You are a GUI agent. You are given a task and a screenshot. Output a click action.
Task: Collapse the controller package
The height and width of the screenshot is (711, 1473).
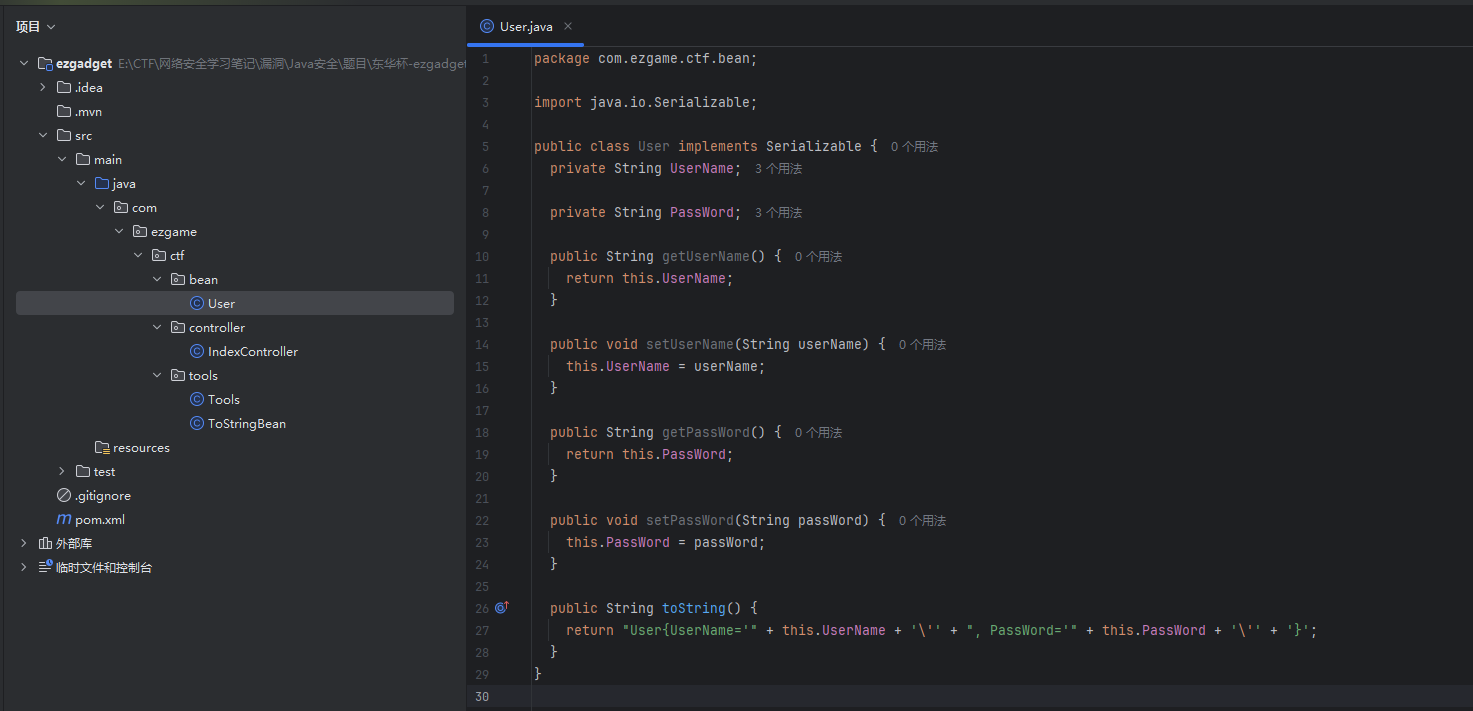coord(157,328)
